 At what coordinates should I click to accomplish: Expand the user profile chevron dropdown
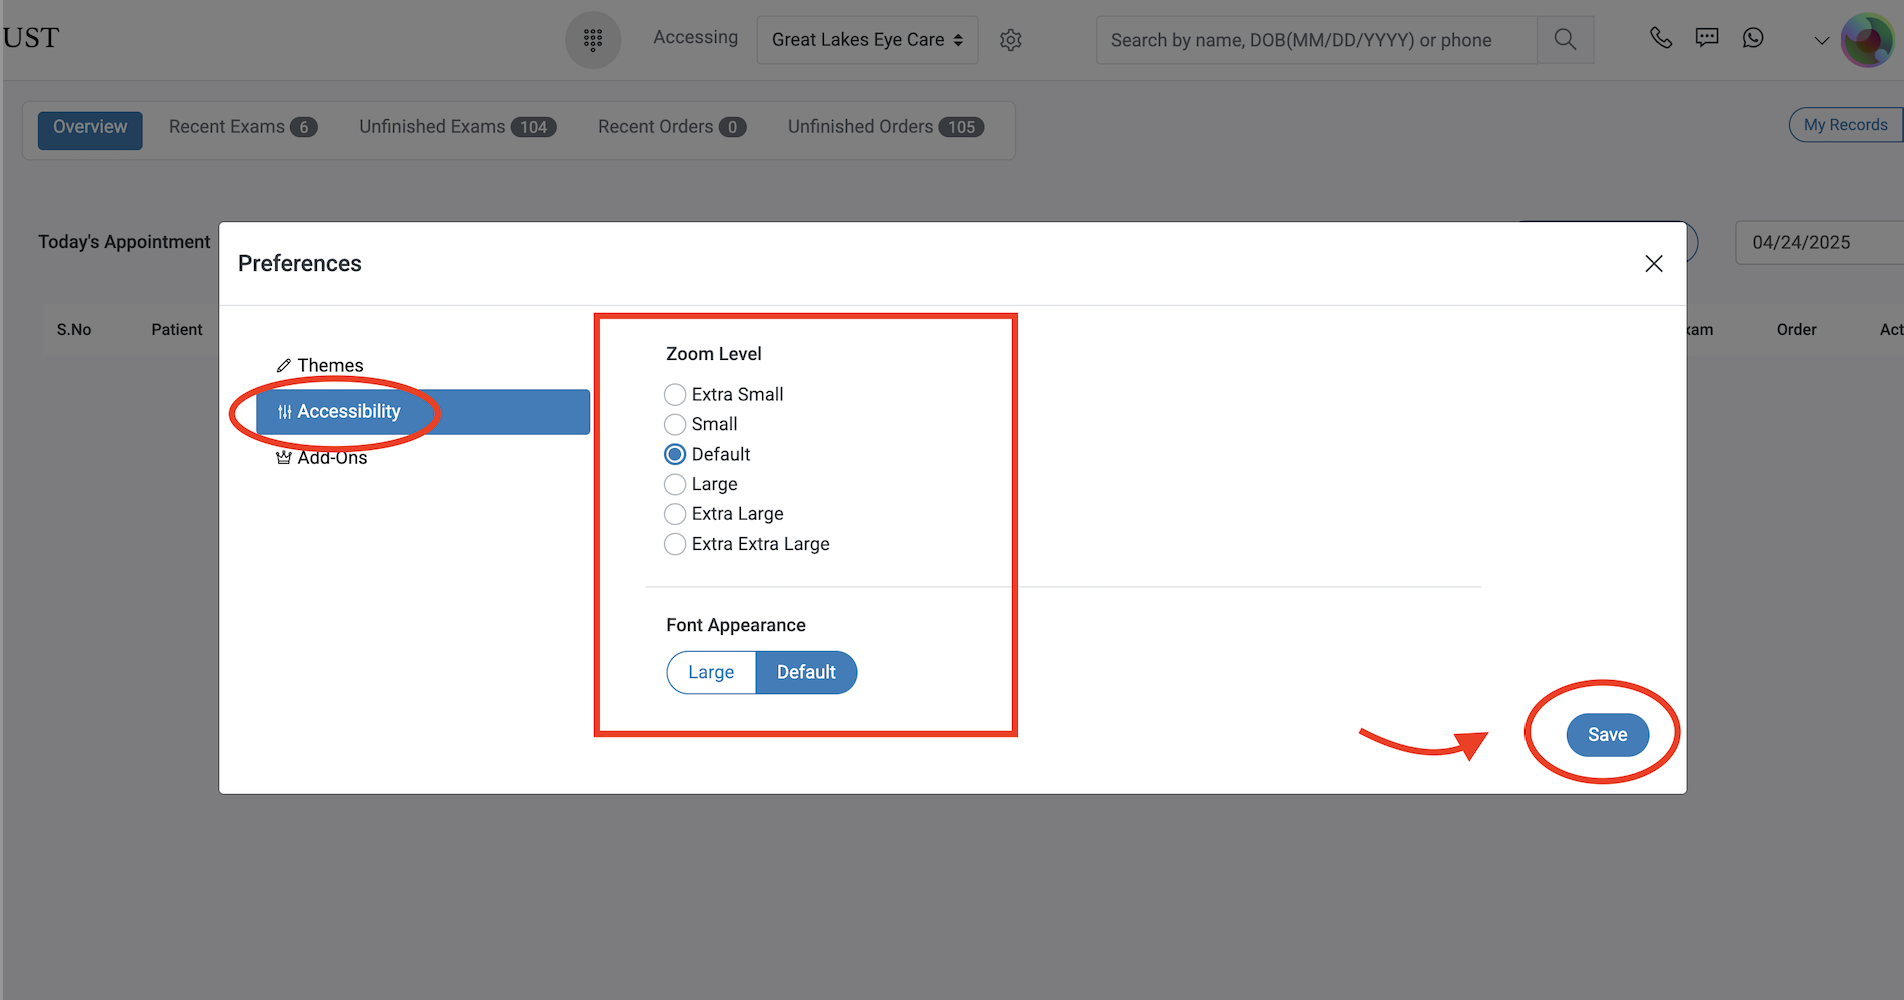point(1820,40)
